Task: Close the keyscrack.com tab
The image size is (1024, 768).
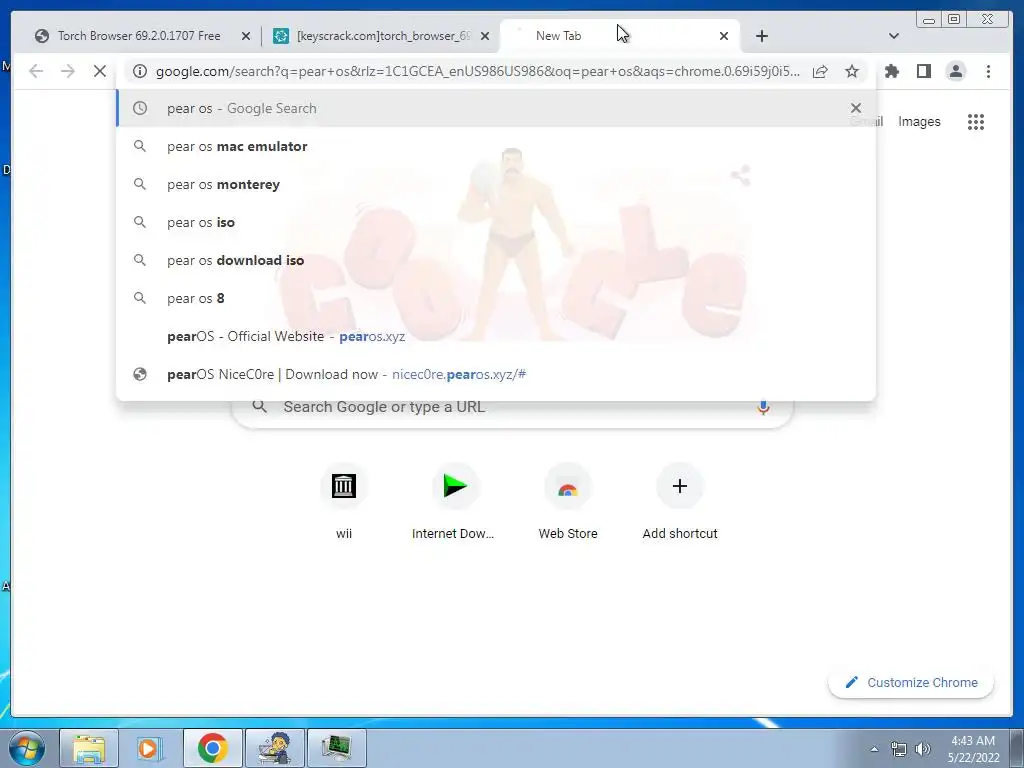Action: tap(485, 36)
